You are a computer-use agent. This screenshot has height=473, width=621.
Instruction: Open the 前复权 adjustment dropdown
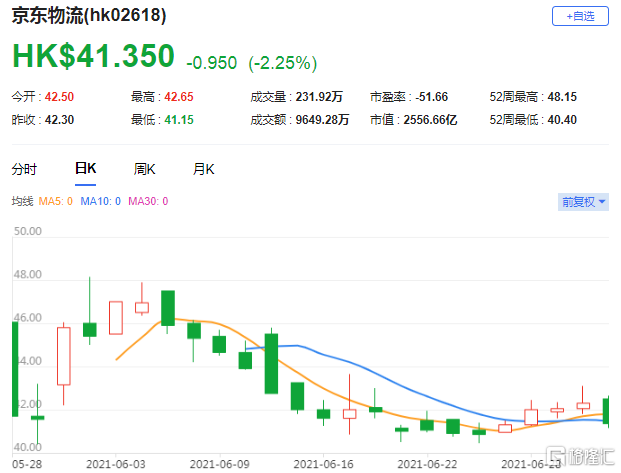pos(583,202)
